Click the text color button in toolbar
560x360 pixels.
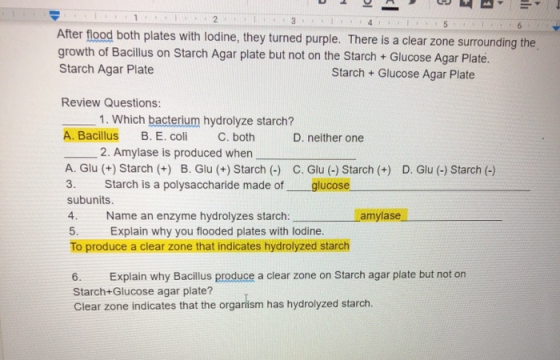390,4
